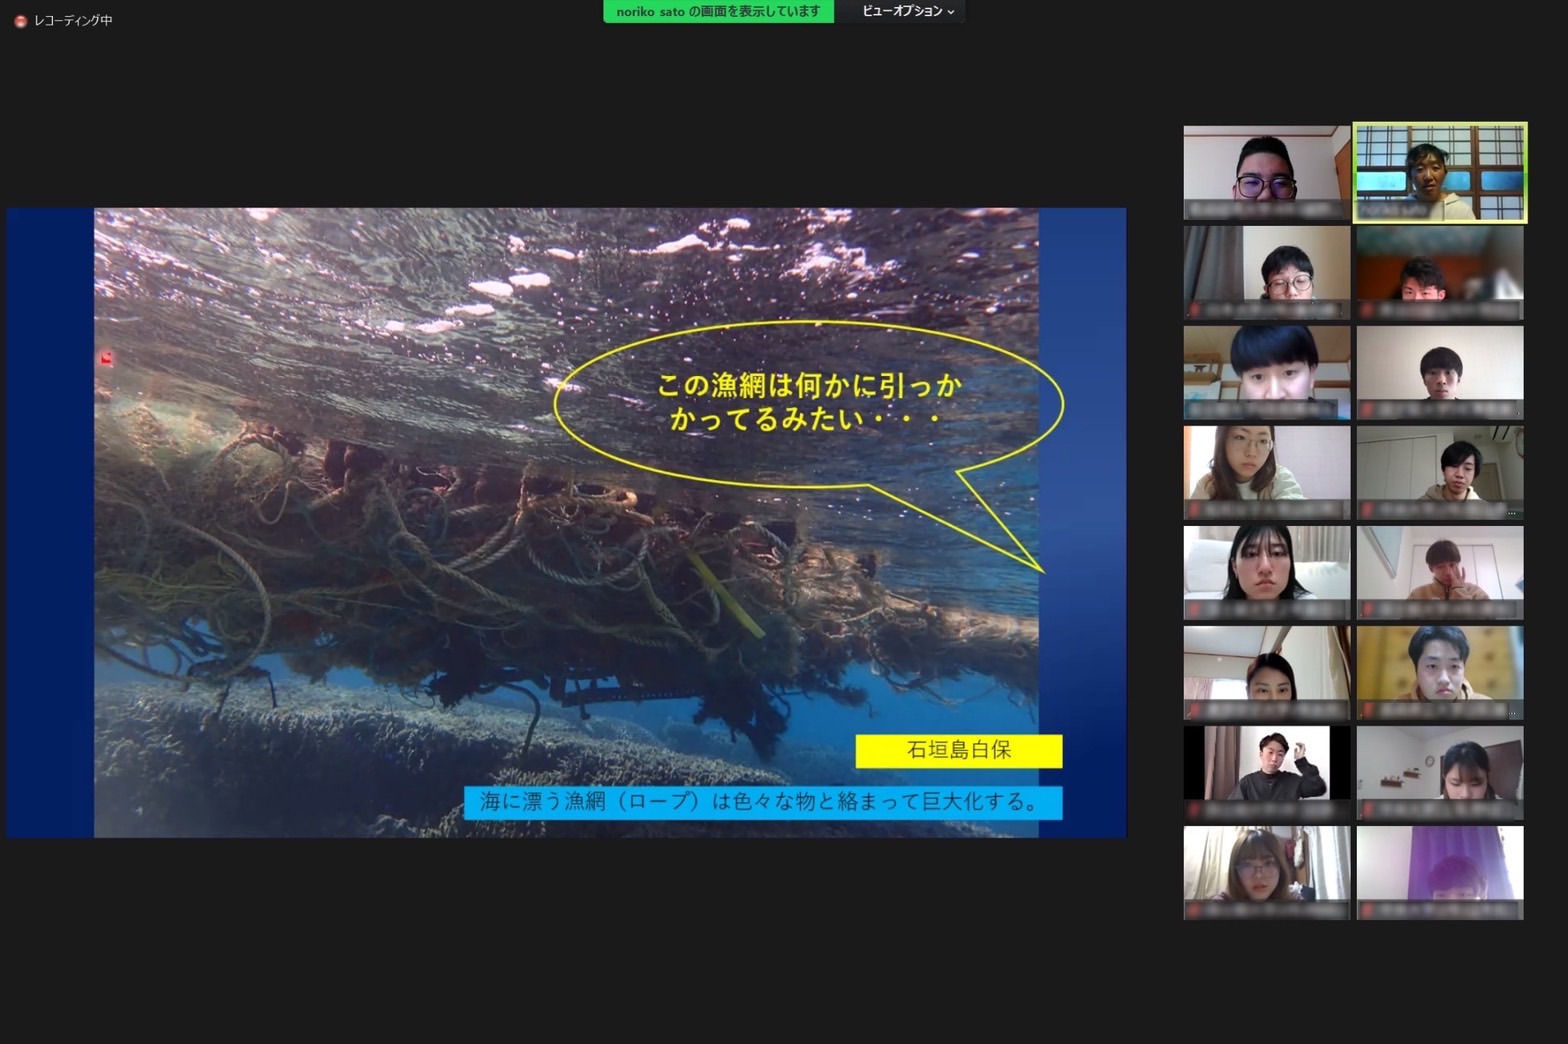Click muted mic icon on black-bordered video tile
Viewport: 1568px width, 1044px height.
click(x=1194, y=811)
